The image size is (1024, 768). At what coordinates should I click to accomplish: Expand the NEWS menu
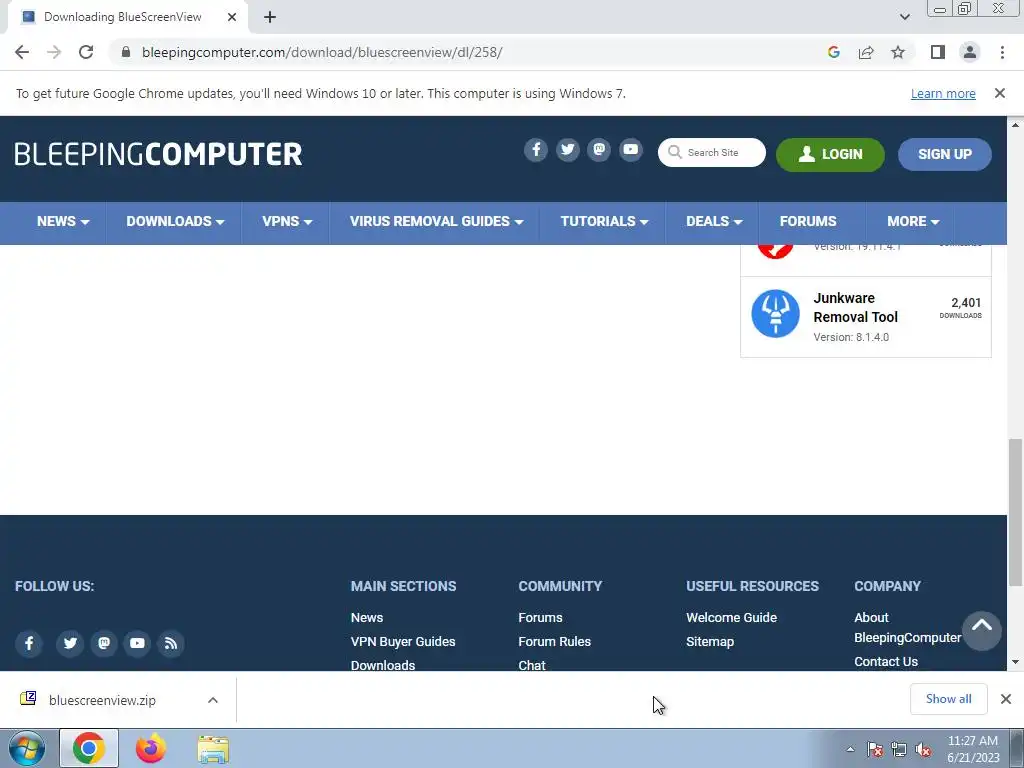tap(63, 221)
